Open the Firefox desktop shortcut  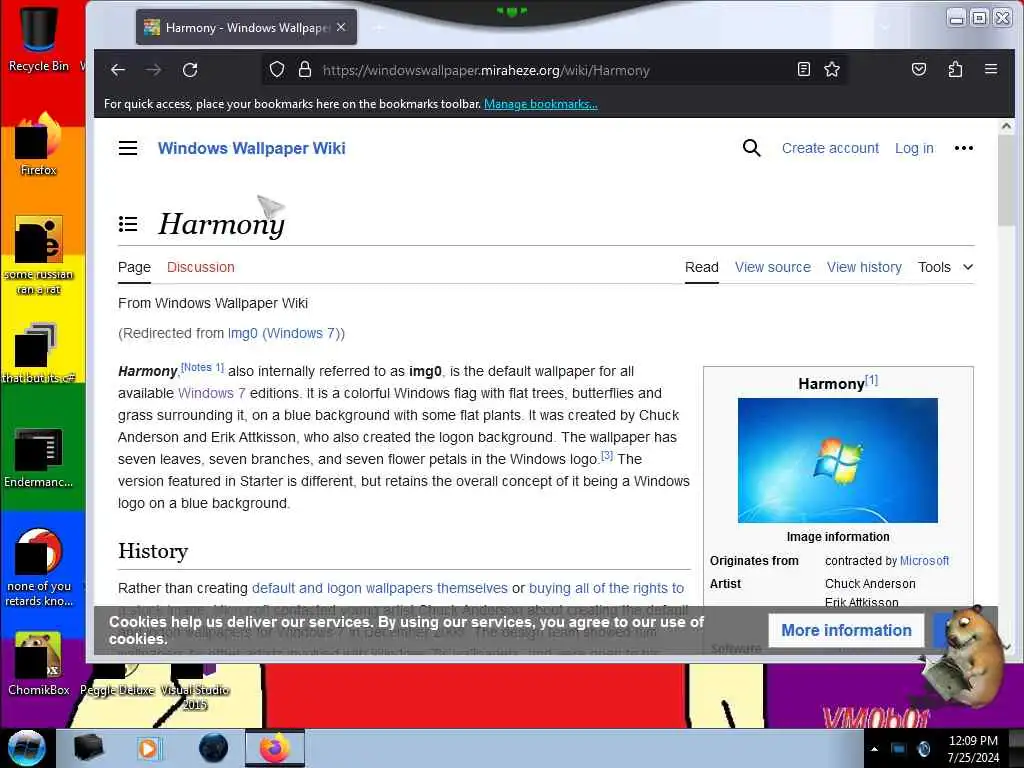[x=39, y=144]
